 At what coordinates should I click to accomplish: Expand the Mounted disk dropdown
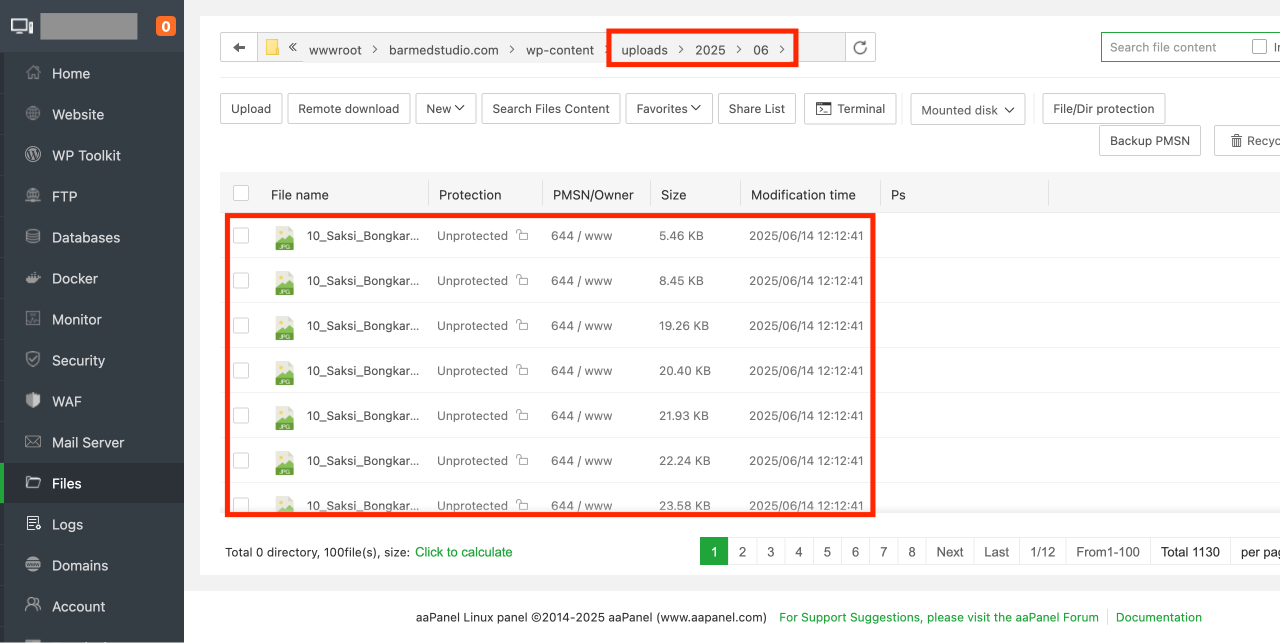(x=967, y=110)
